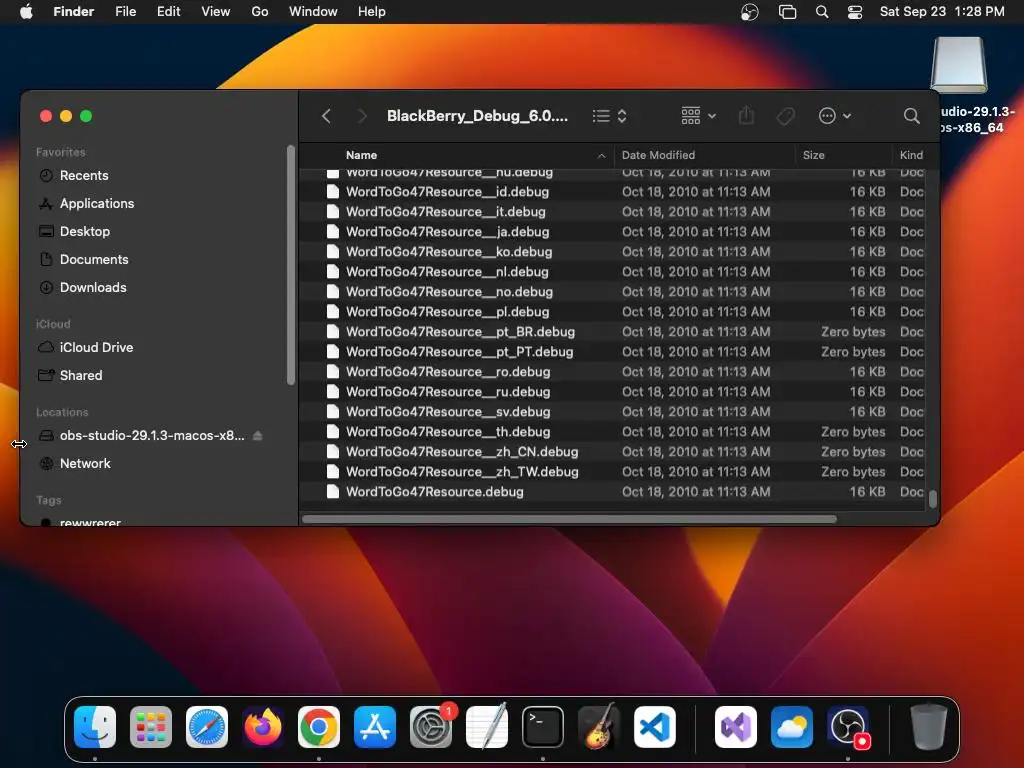Image resolution: width=1024 pixels, height=768 pixels.
Task: Open the Go menu
Action: [260, 12]
